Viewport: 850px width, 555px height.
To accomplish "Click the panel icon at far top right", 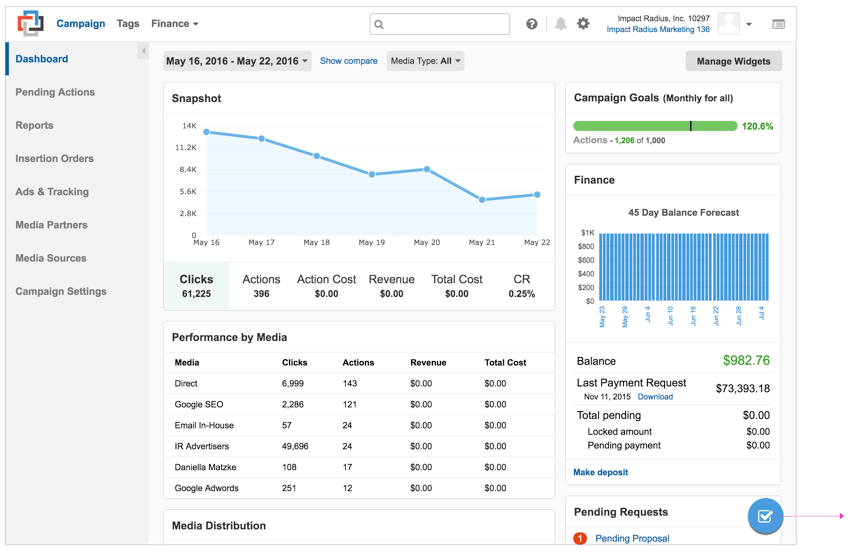I will 778,24.
